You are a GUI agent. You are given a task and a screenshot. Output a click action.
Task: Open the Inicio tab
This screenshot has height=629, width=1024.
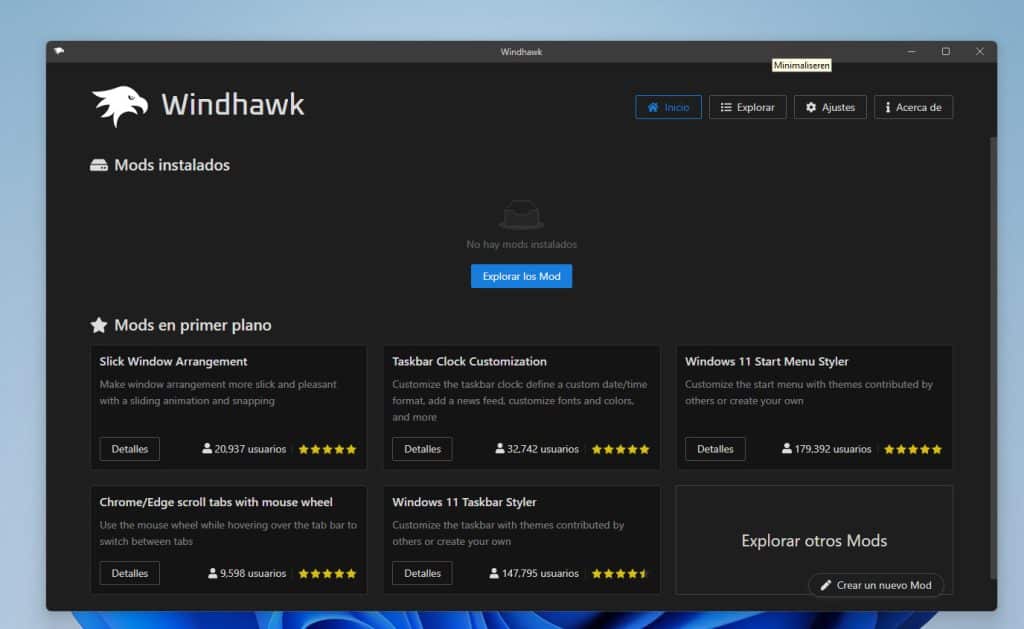[668, 107]
